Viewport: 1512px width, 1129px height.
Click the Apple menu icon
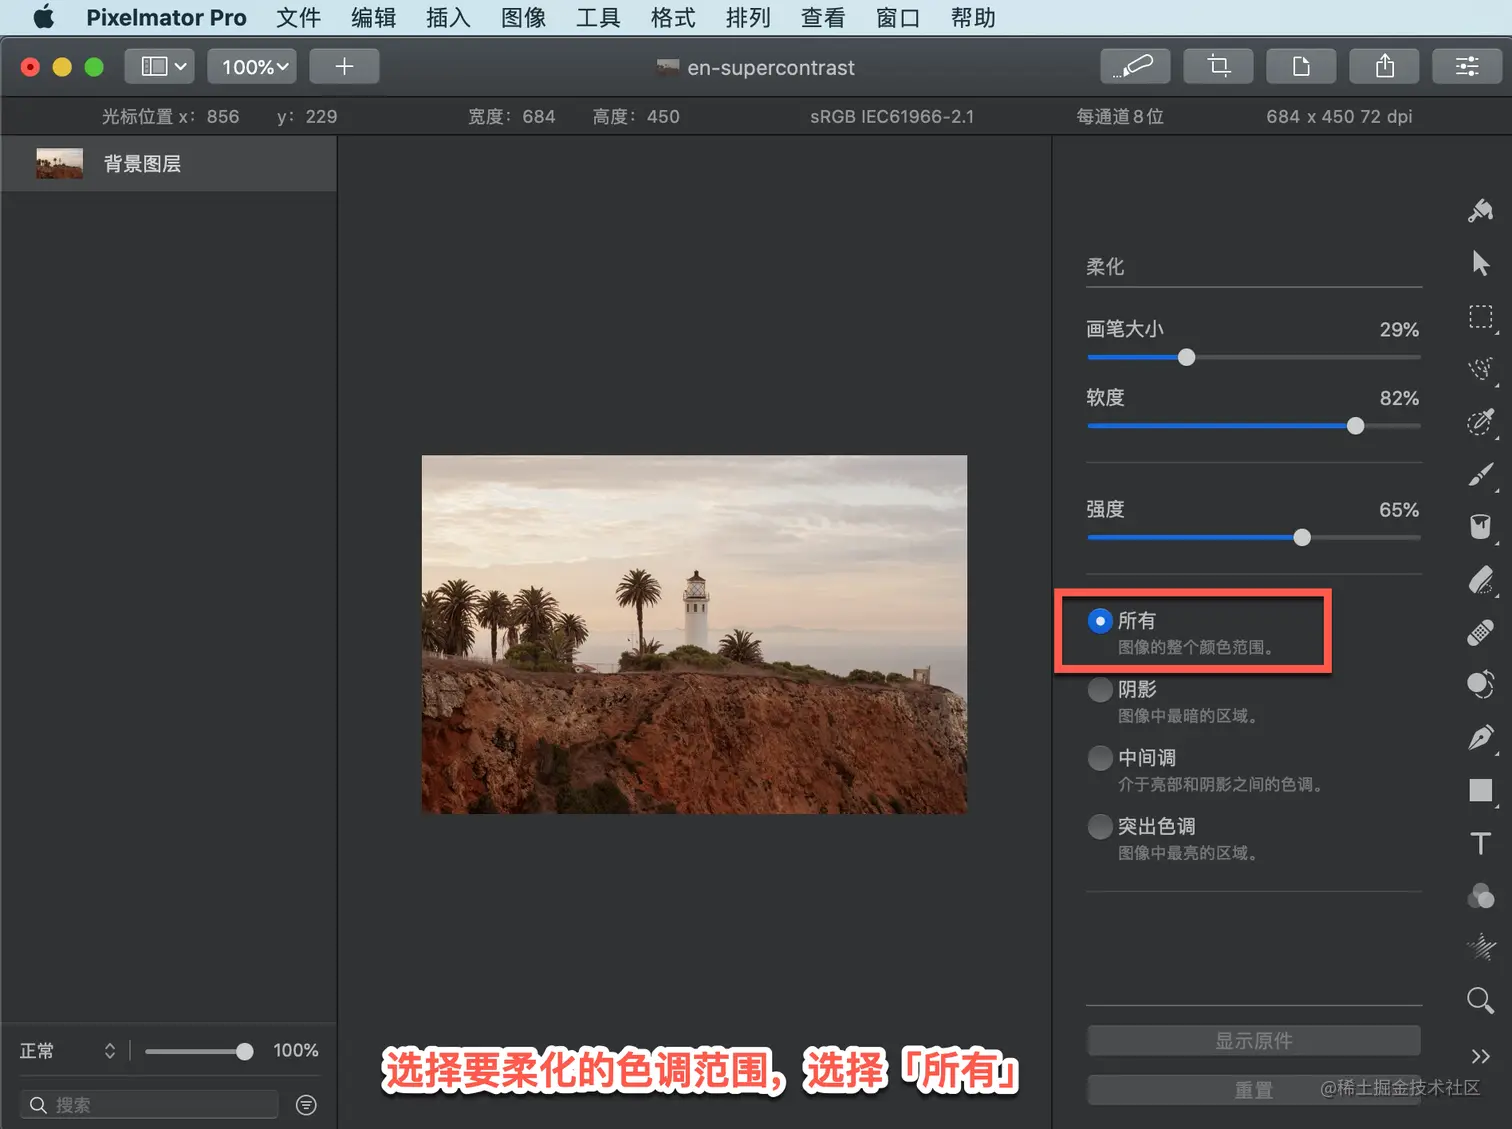[44, 17]
